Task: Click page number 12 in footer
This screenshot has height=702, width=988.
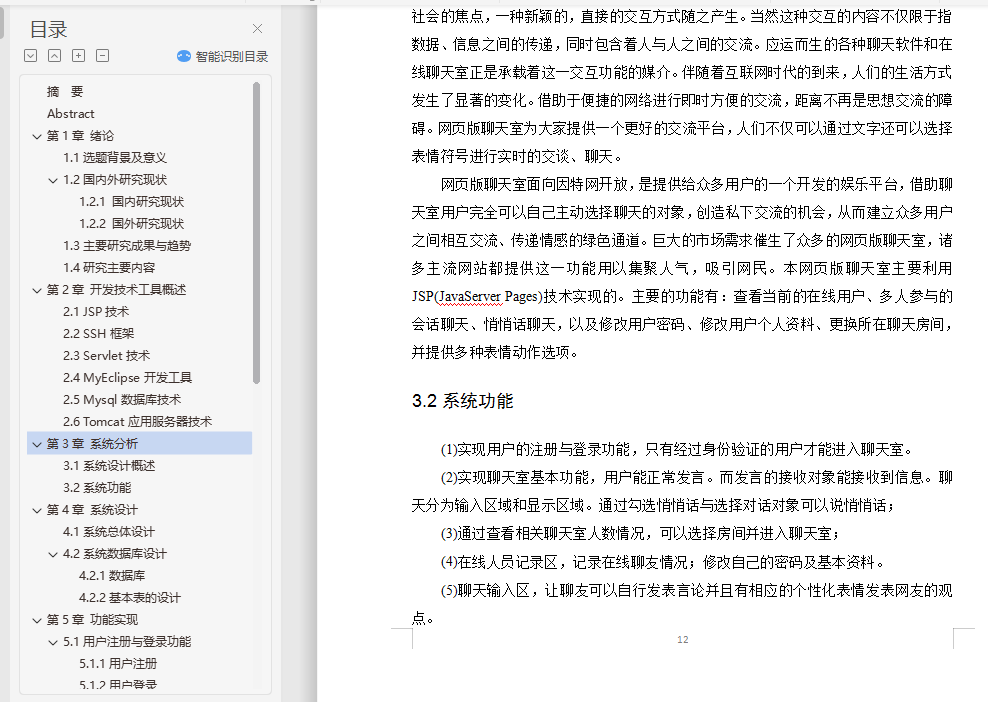Action: pos(682,640)
